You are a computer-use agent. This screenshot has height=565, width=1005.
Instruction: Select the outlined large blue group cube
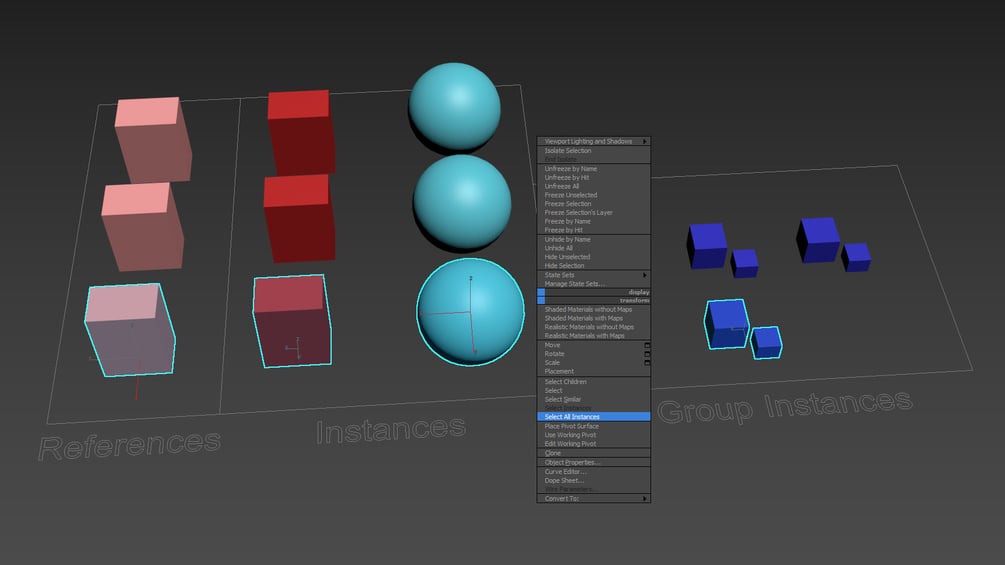[727, 324]
